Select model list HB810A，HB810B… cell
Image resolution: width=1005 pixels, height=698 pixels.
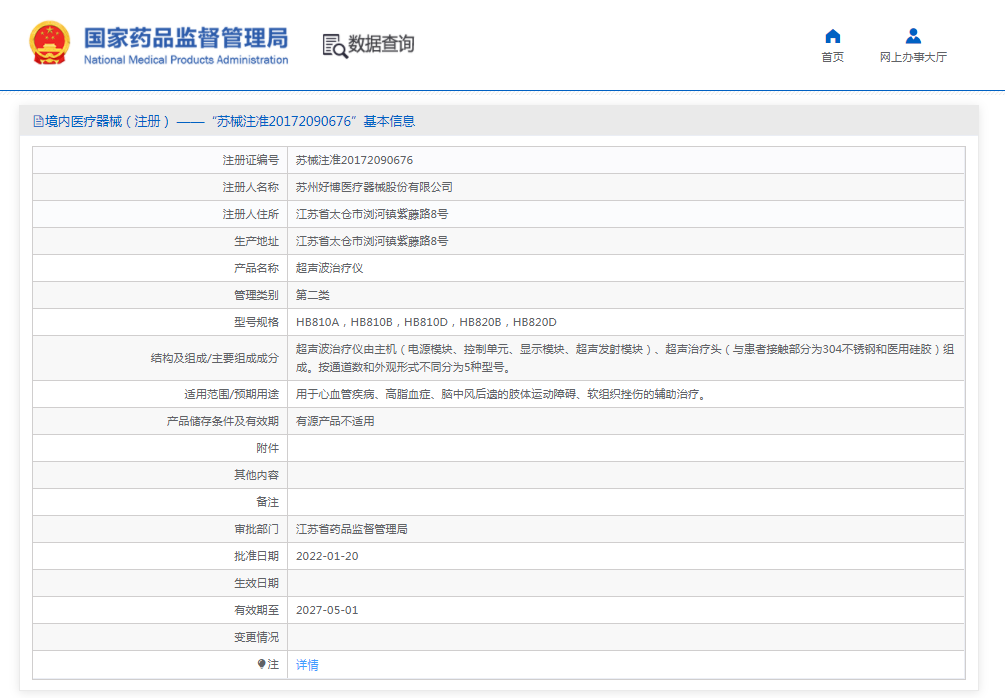[x=426, y=322]
